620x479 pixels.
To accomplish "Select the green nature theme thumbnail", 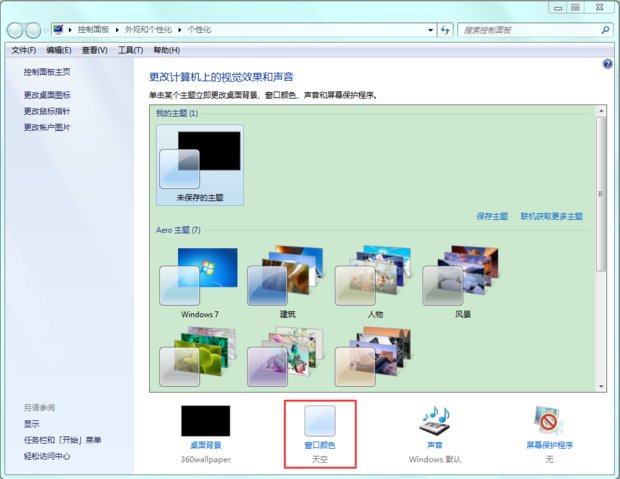I will click(x=199, y=357).
